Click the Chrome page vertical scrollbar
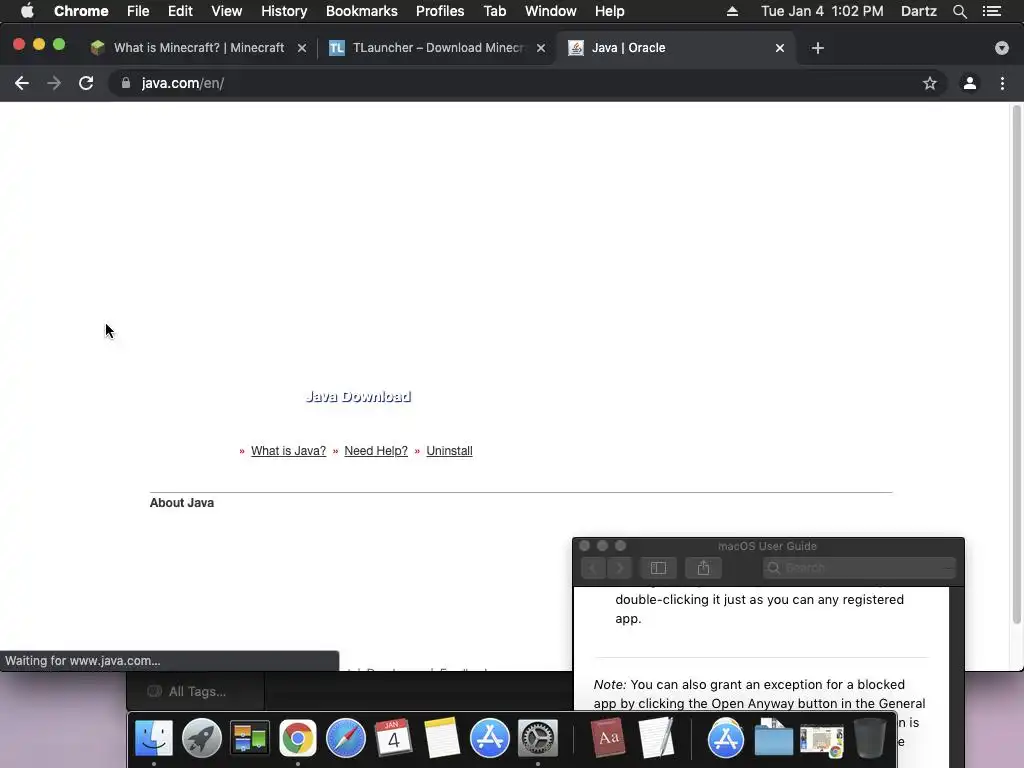Screen dimensions: 1024x768 tap(1016, 364)
